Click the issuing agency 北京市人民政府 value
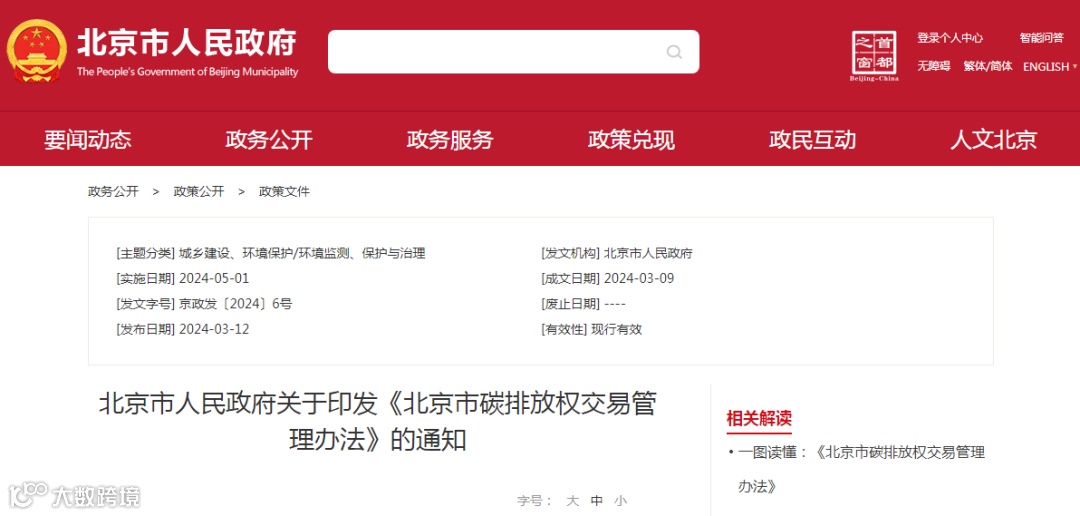1080x516 pixels. 648,254
